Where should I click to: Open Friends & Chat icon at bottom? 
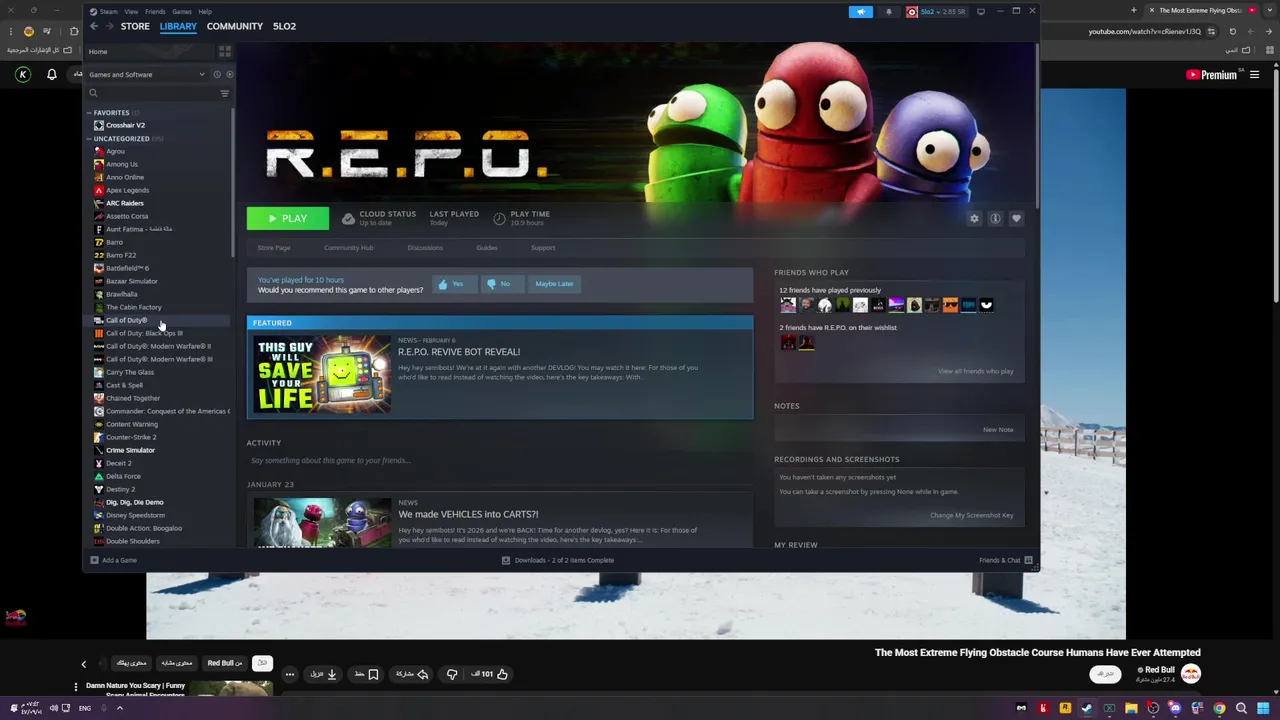click(x=1028, y=560)
